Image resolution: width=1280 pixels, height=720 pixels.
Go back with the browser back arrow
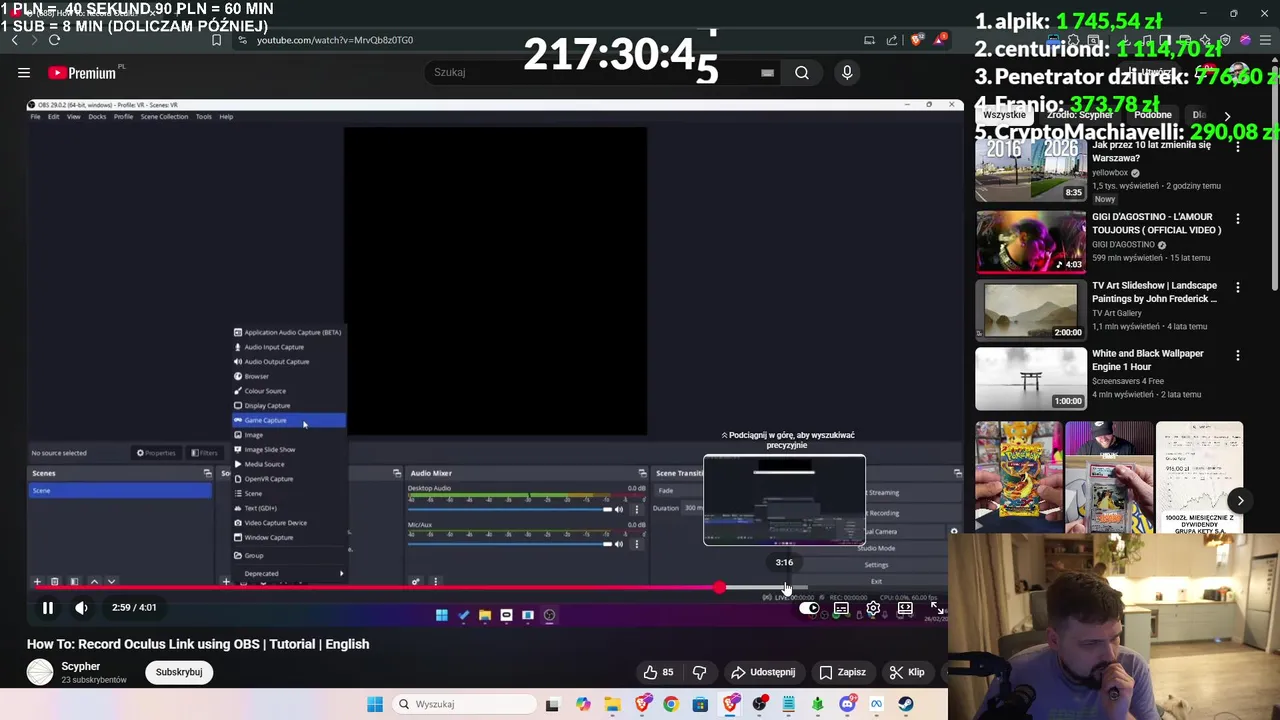pos(14,40)
